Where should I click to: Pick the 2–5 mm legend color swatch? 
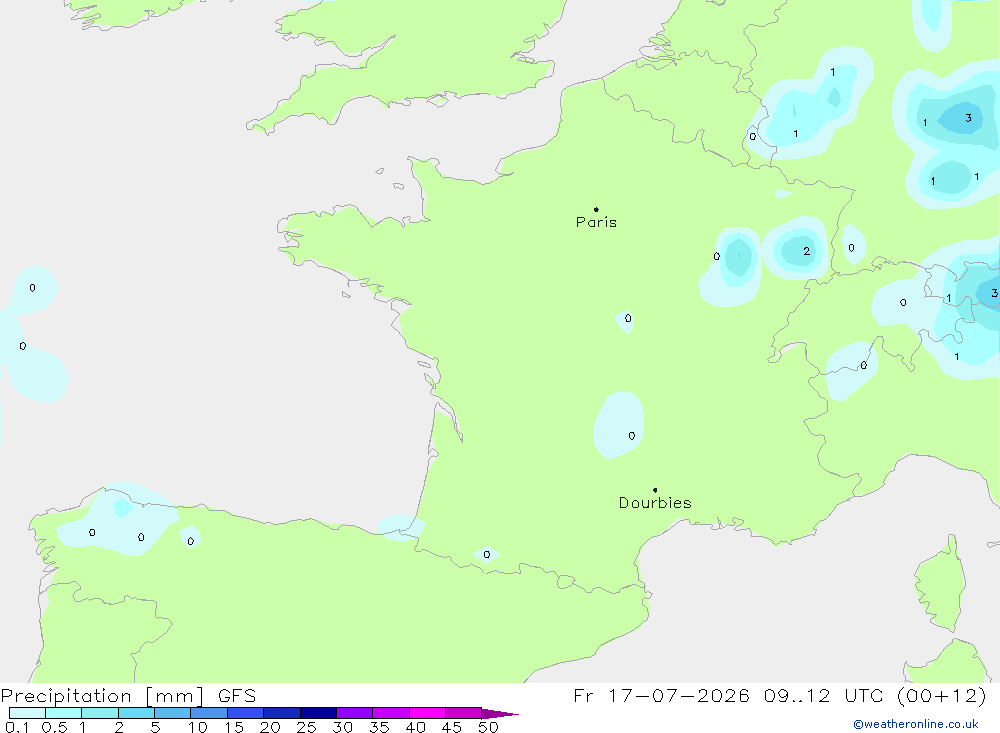pos(136,713)
